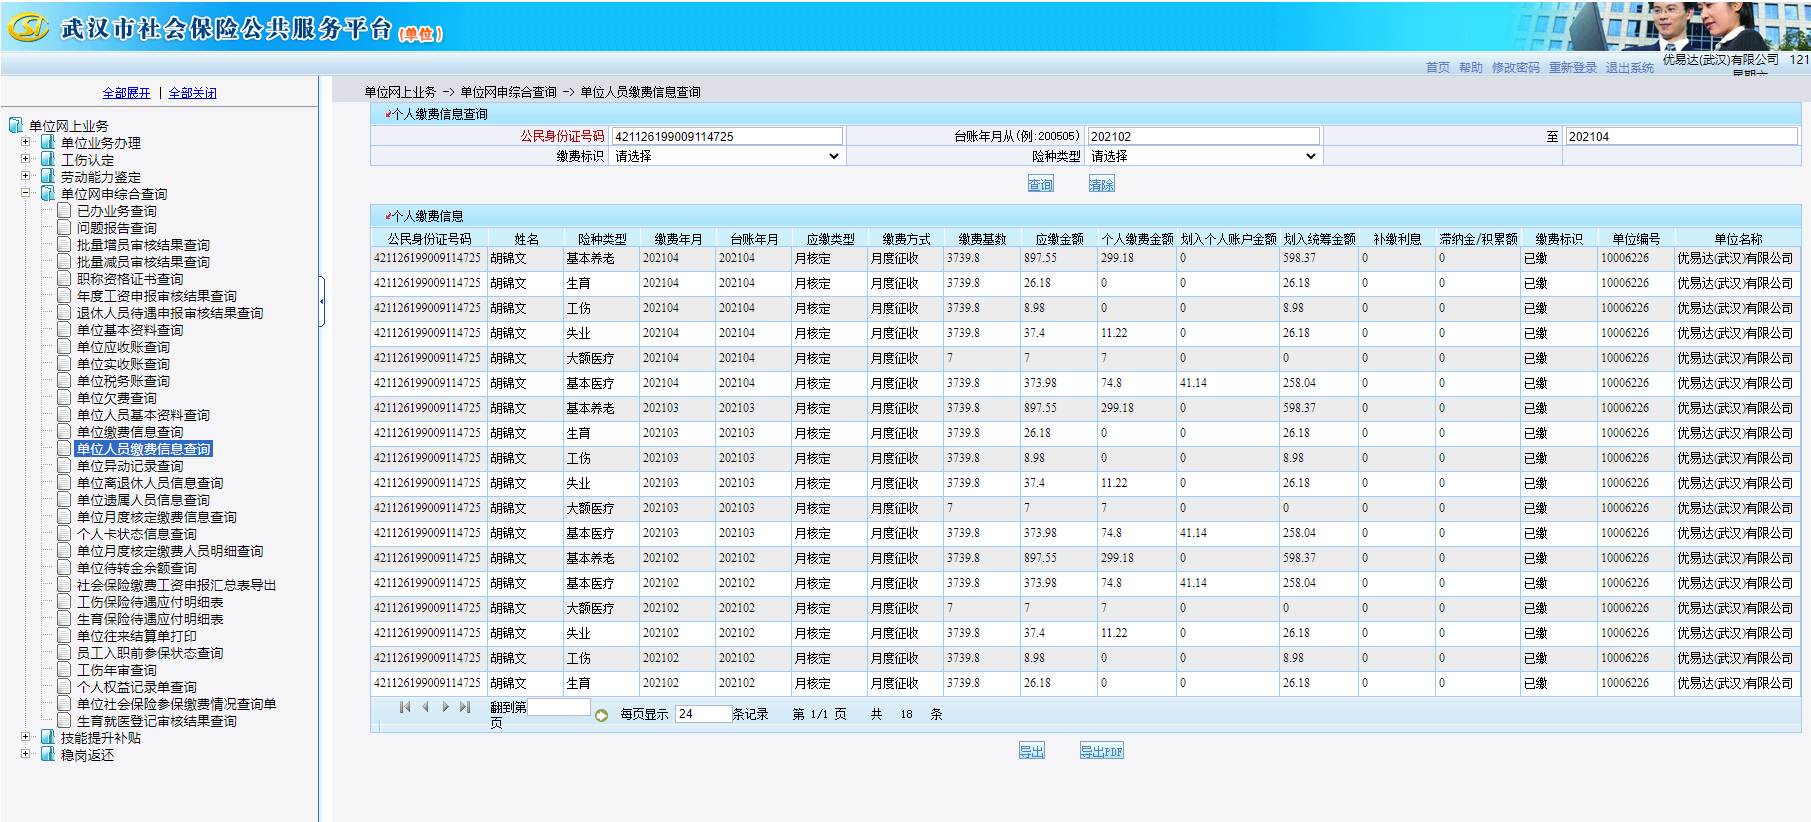The height and width of the screenshot is (822, 1811).
Task: Click the previous page arrow
Action: [425, 707]
